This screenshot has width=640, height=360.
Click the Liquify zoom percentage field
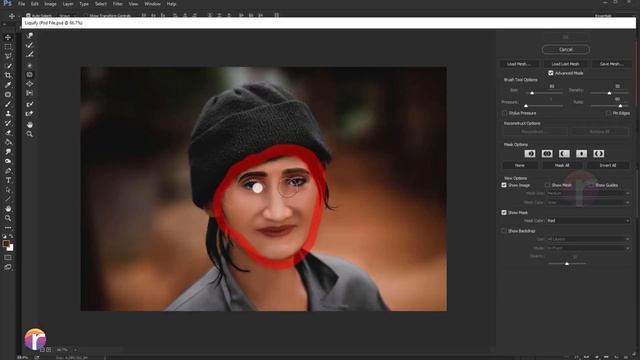[x=62, y=350]
